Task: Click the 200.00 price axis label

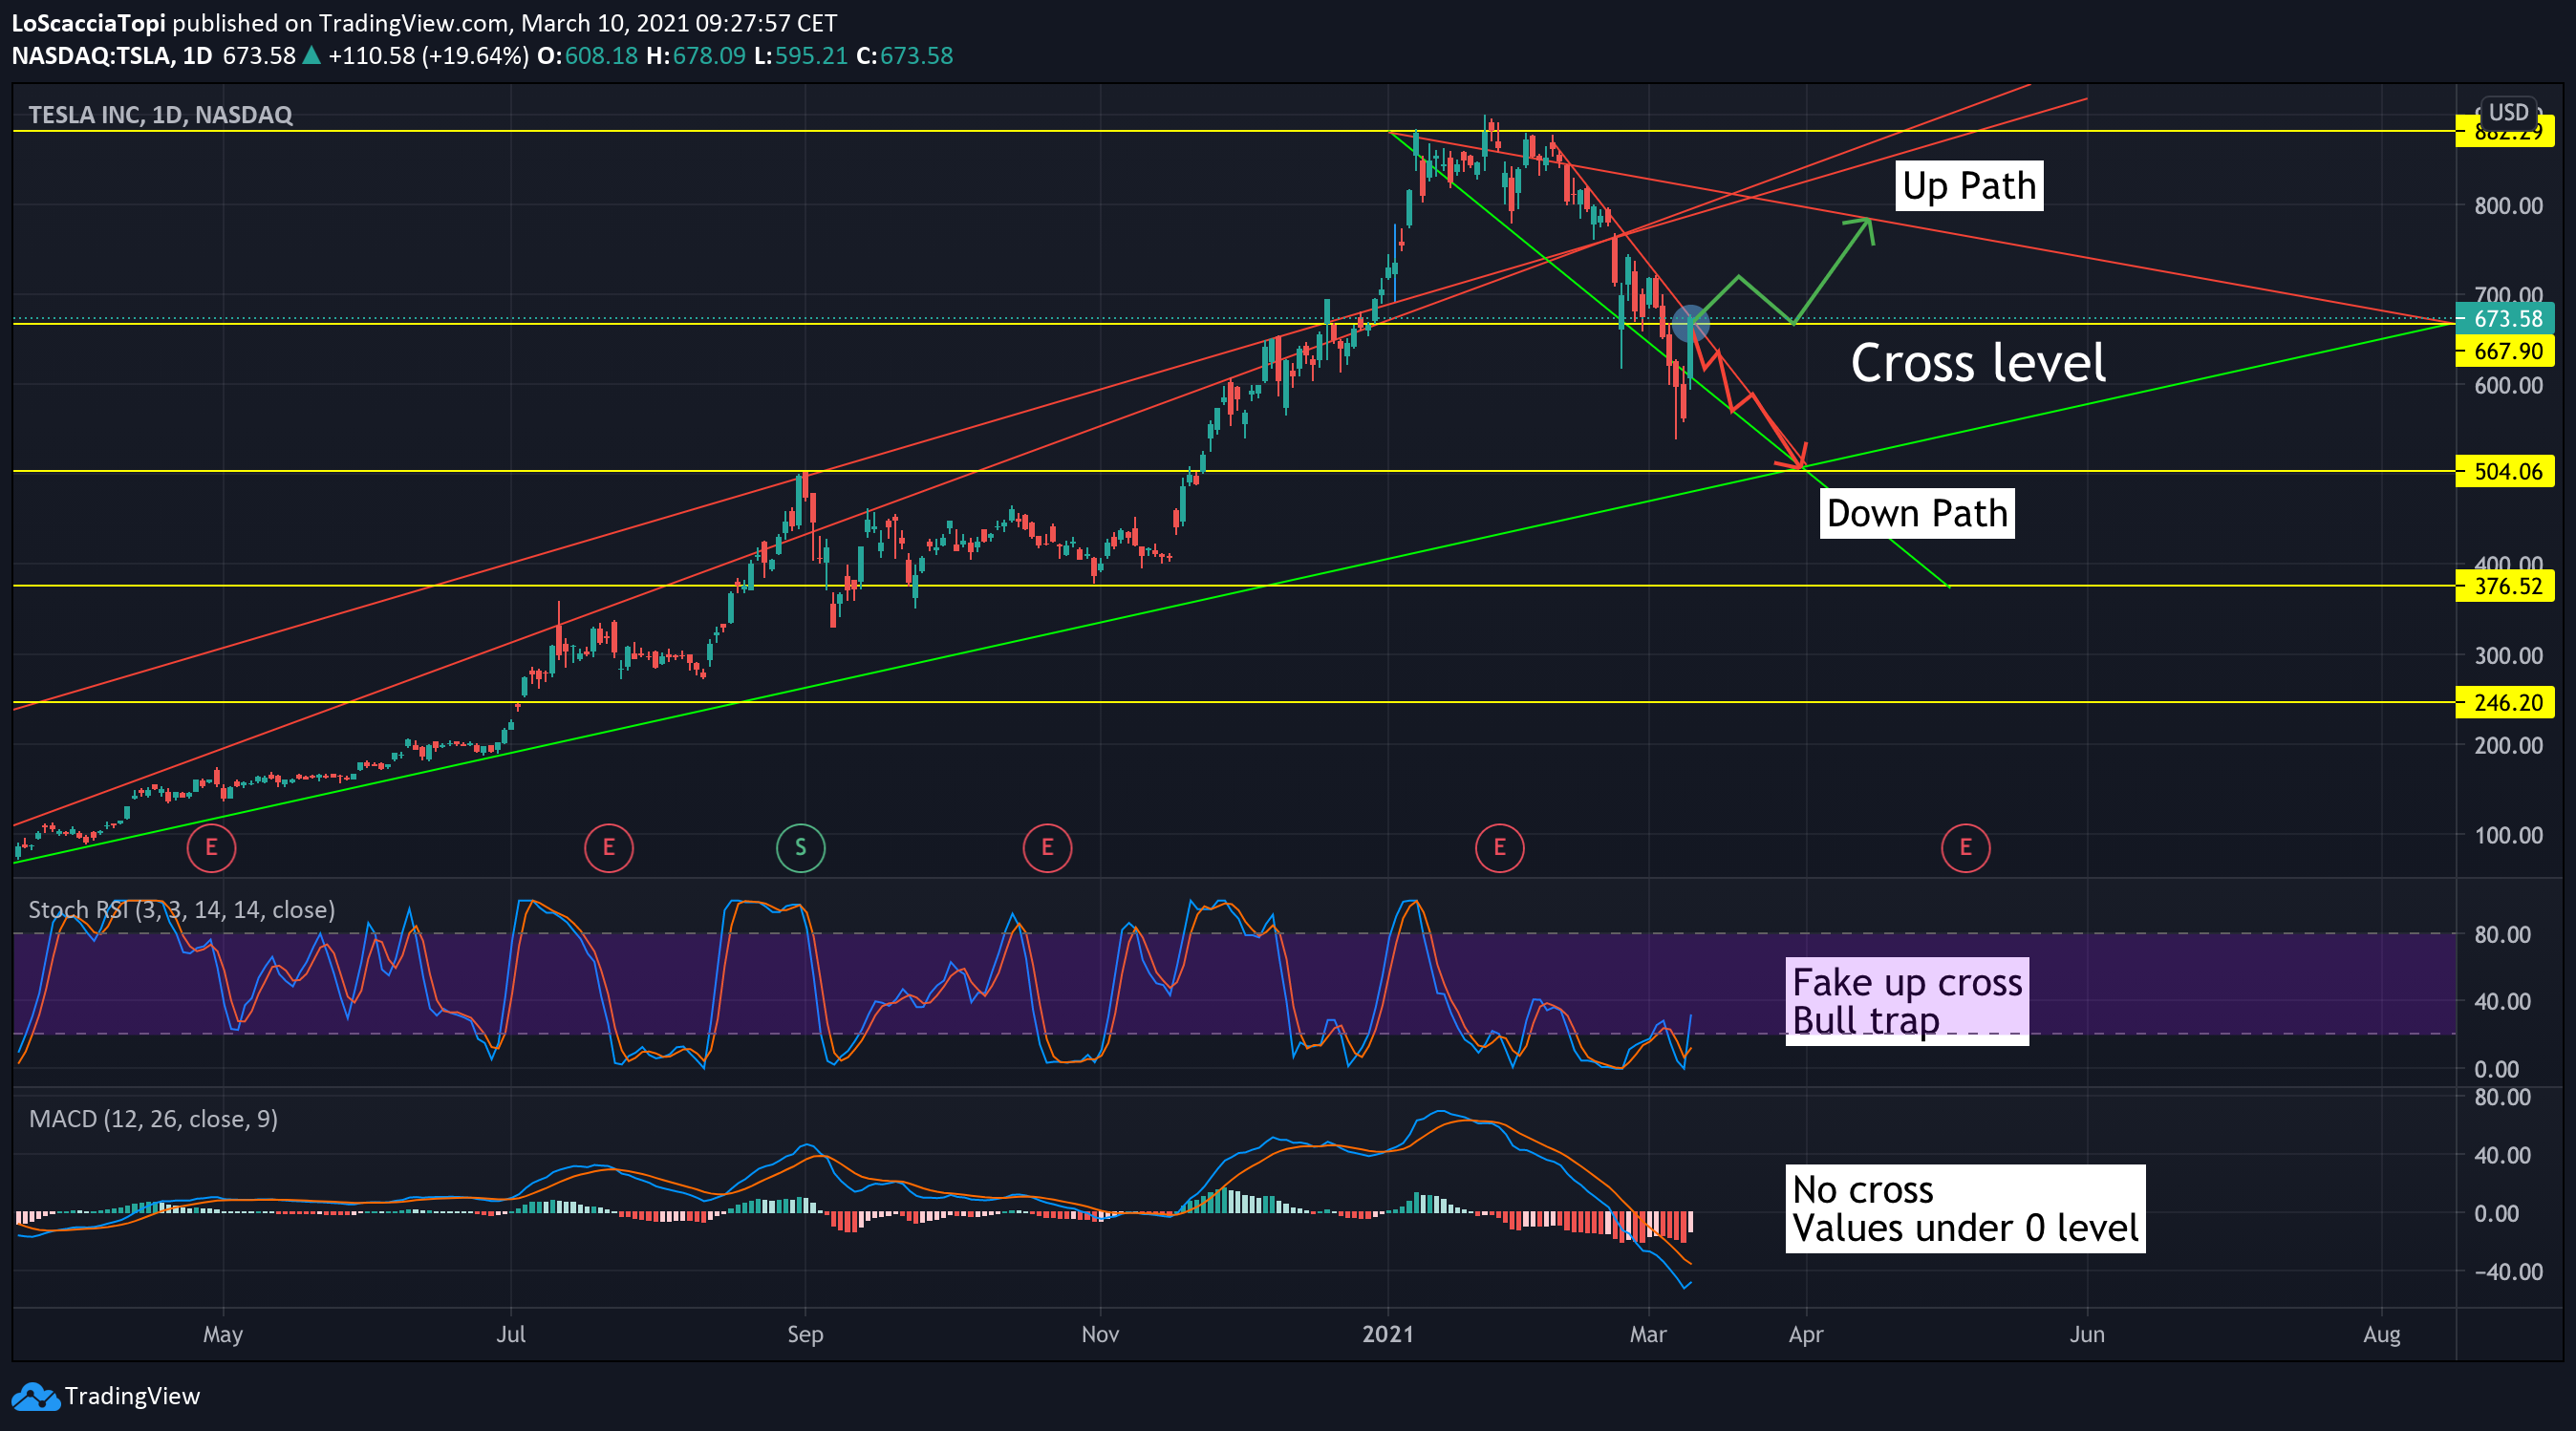Action: tap(2508, 746)
